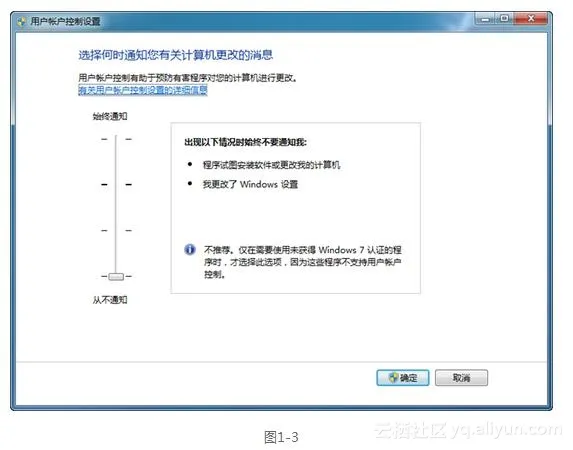Minimize the 用户帐户控制设置 window

click(485, 19)
